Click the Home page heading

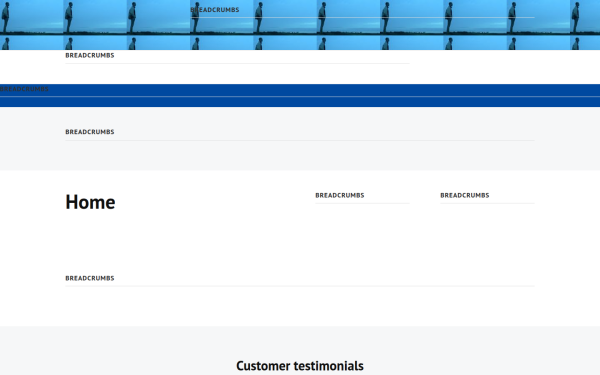pos(90,202)
